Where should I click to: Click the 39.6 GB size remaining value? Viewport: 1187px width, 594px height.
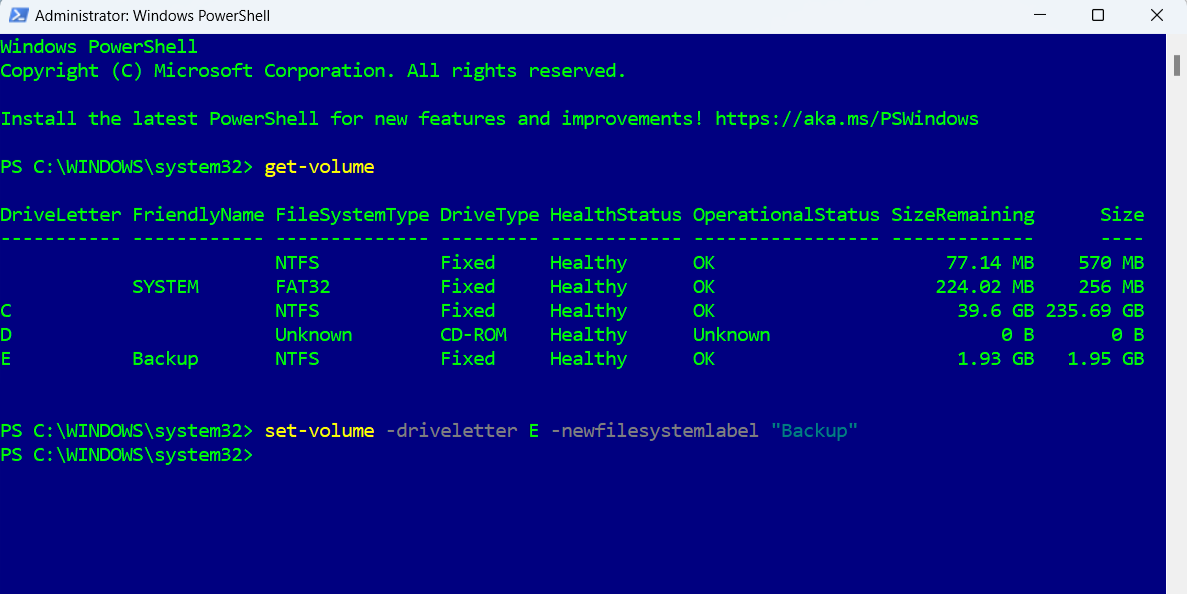(x=995, y=311)
